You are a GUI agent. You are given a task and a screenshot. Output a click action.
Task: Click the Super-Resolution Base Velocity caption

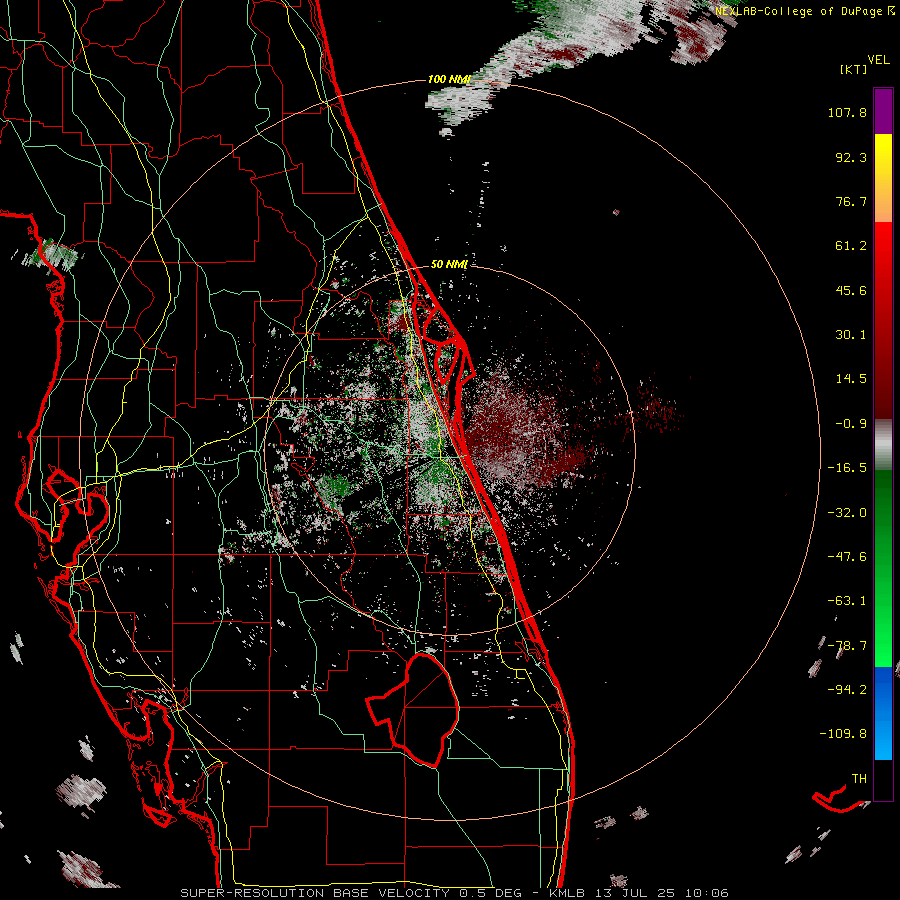coord(454,893)
